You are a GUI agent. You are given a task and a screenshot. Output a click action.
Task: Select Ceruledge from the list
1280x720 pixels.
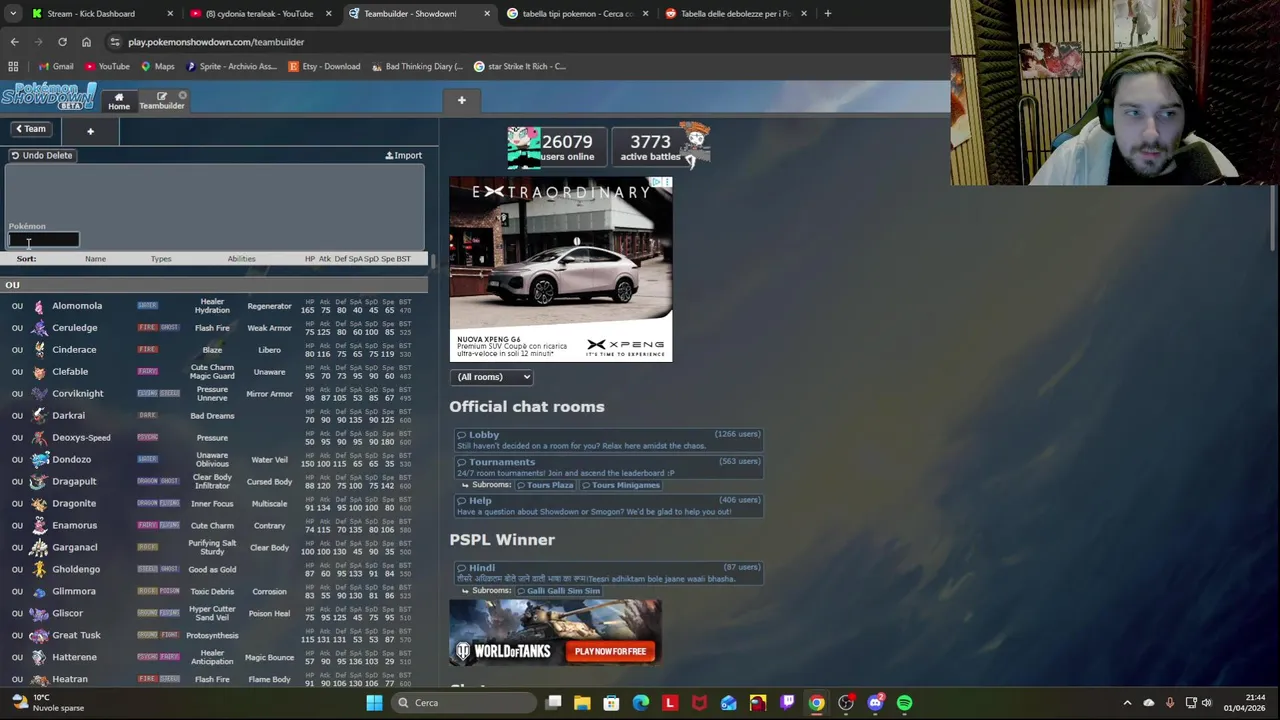214,328
